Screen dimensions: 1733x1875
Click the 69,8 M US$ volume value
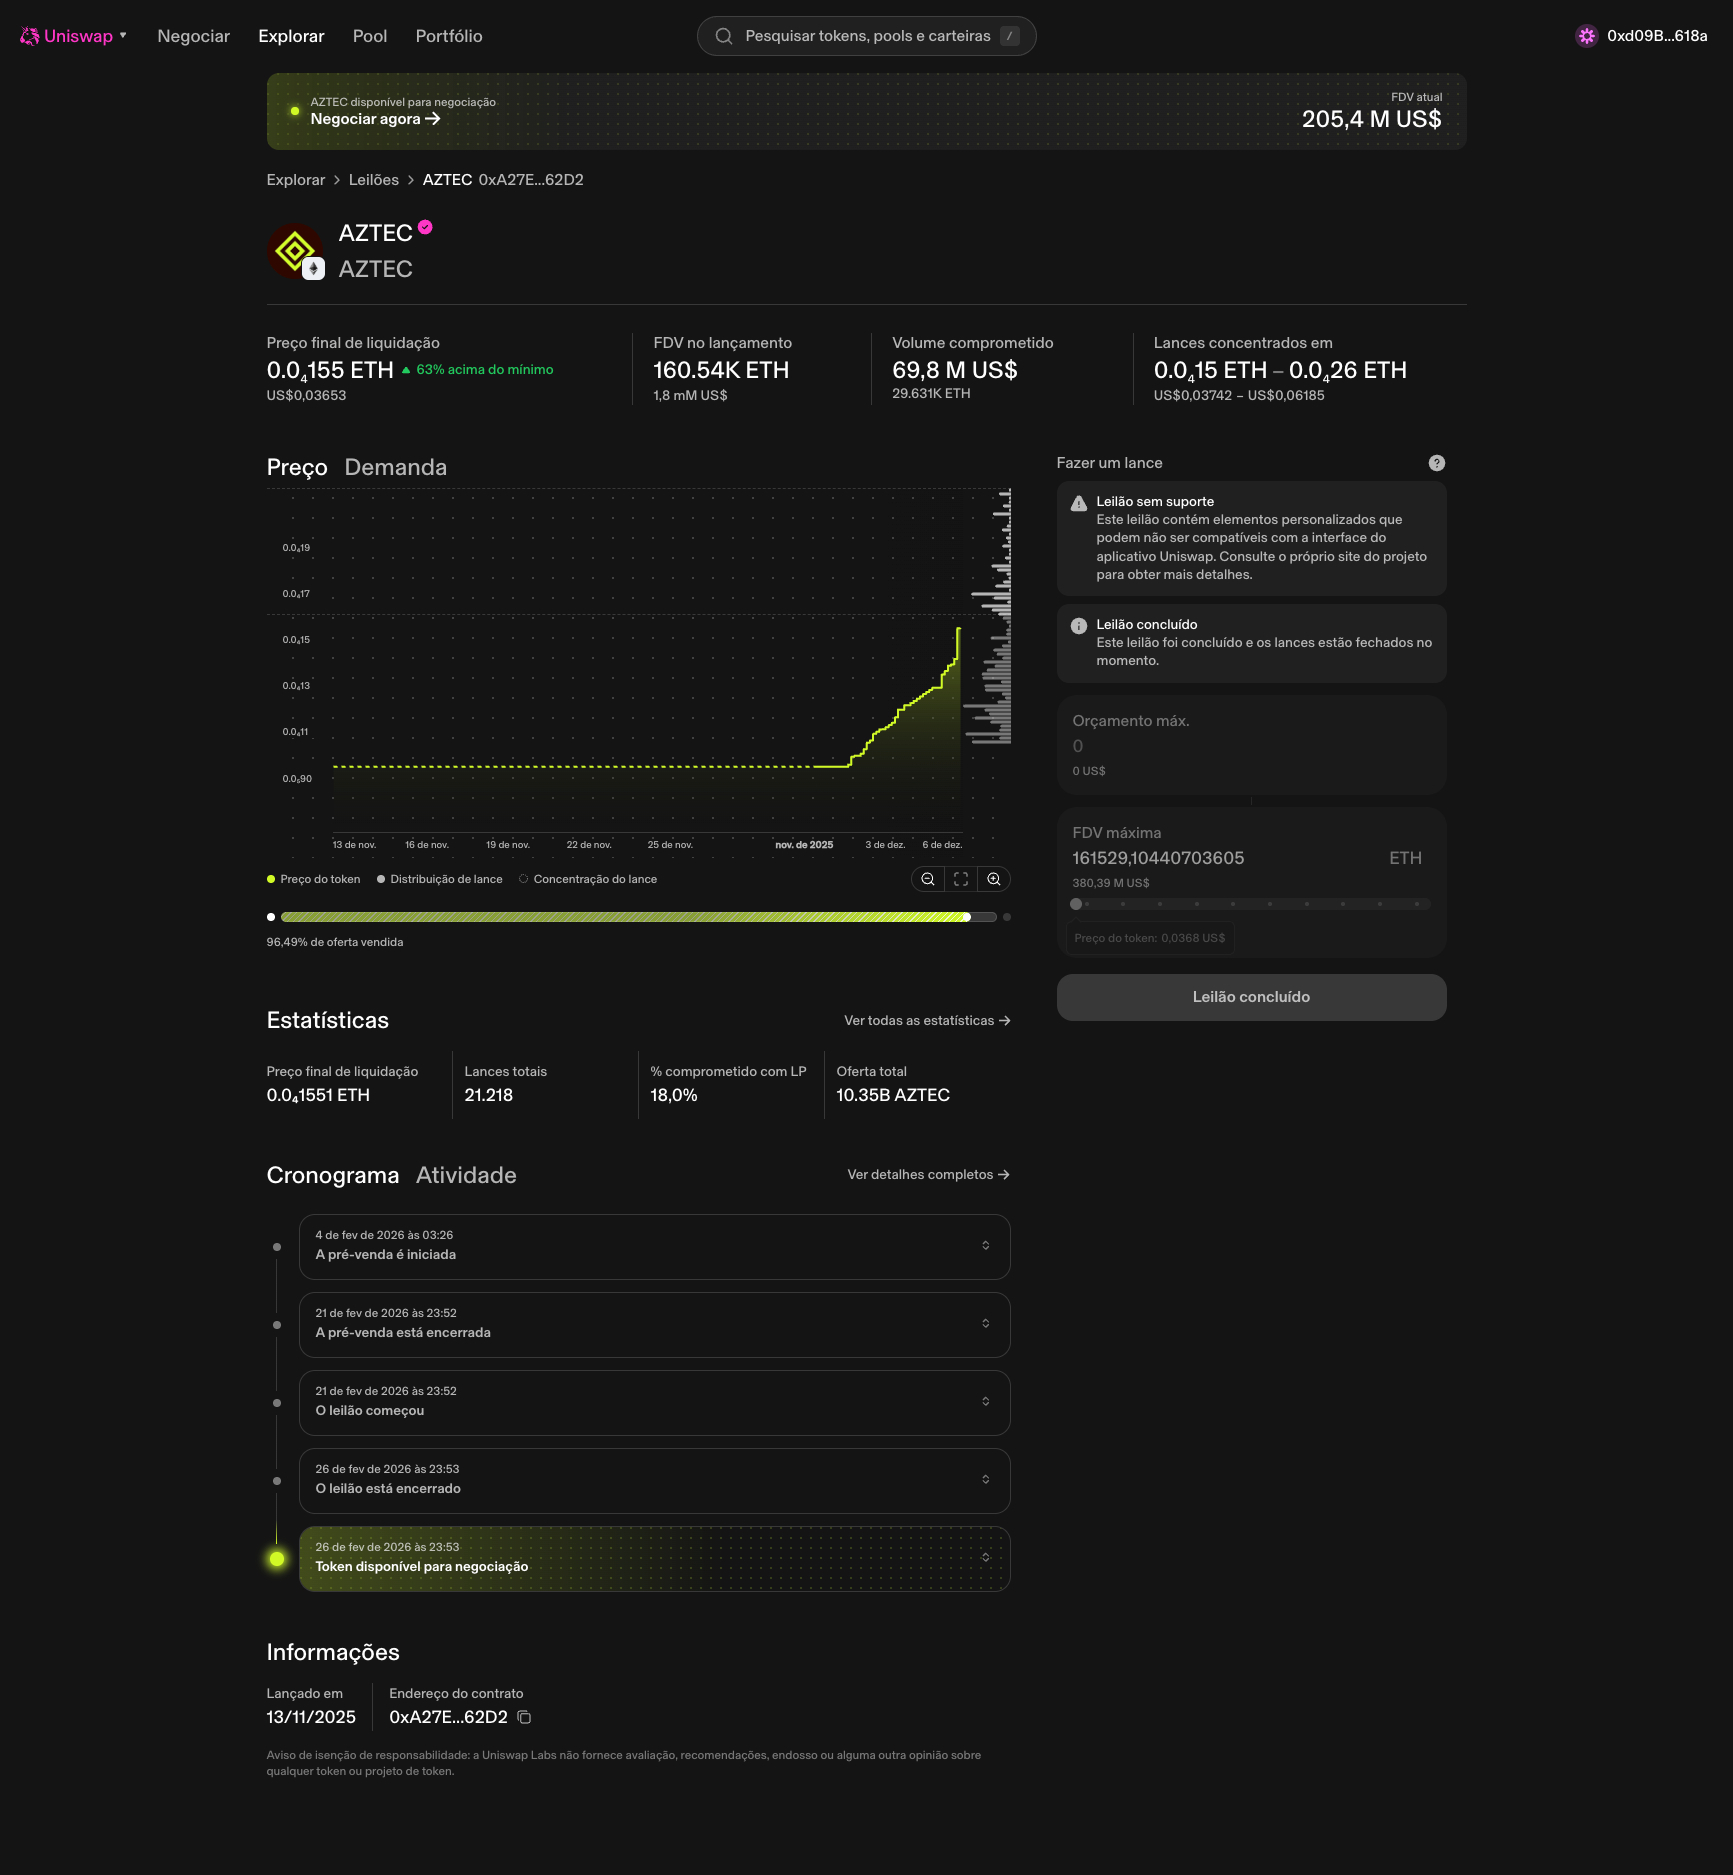[954, 370]
